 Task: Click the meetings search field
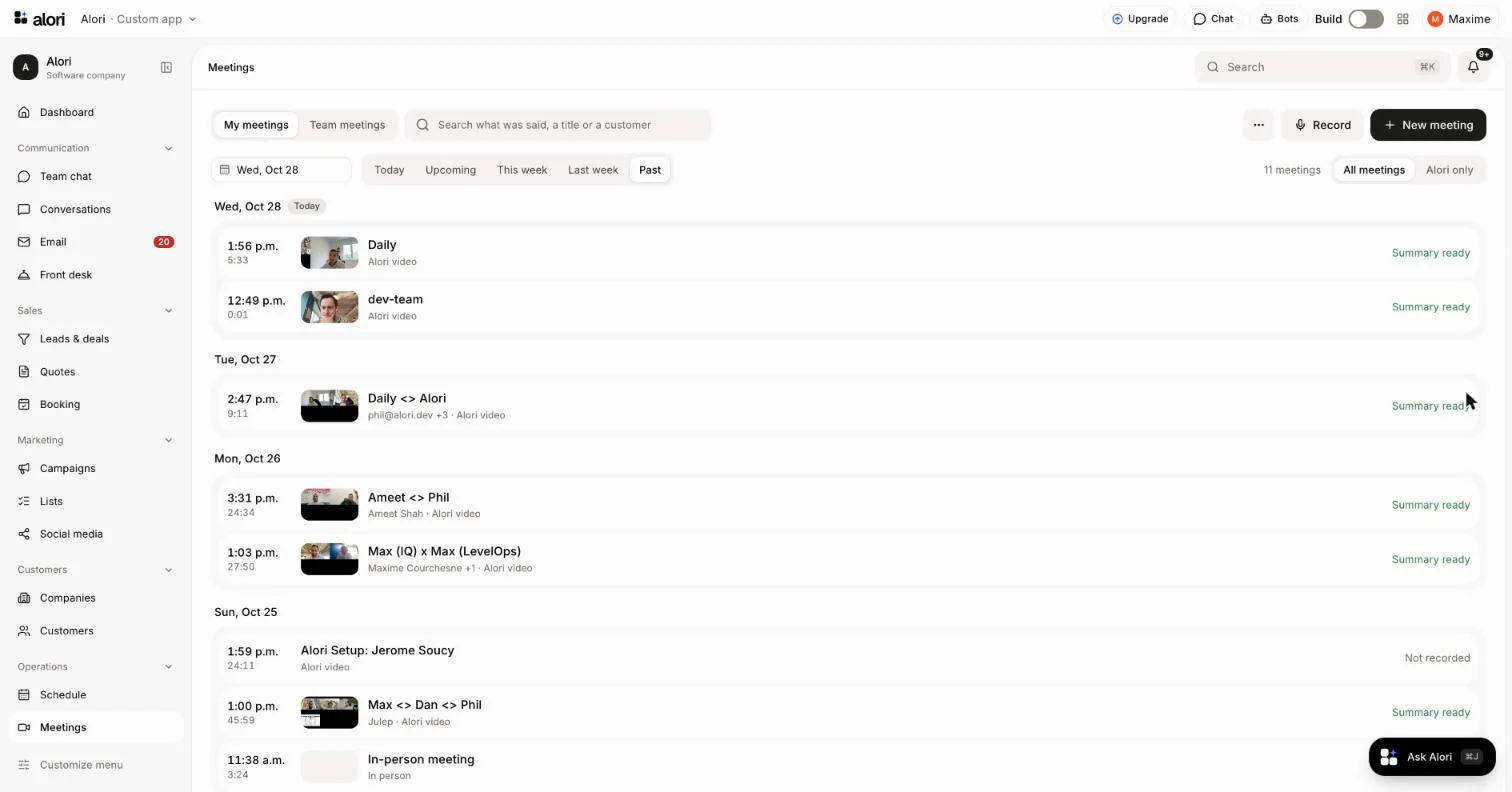coord(558,125)
